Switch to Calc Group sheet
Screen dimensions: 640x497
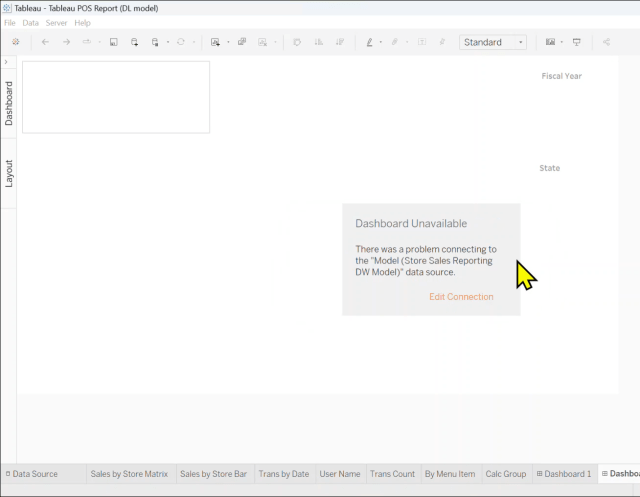506,474
